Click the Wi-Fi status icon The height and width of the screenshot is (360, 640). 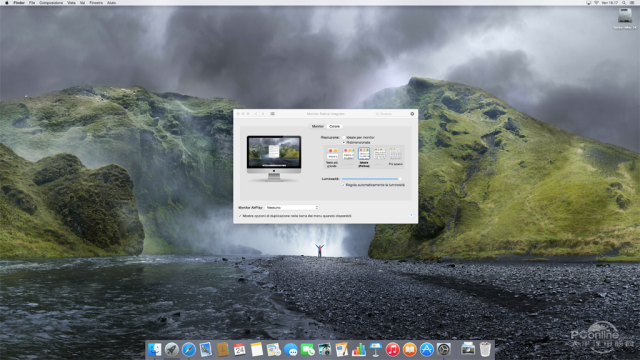click(x=596, y=3)
